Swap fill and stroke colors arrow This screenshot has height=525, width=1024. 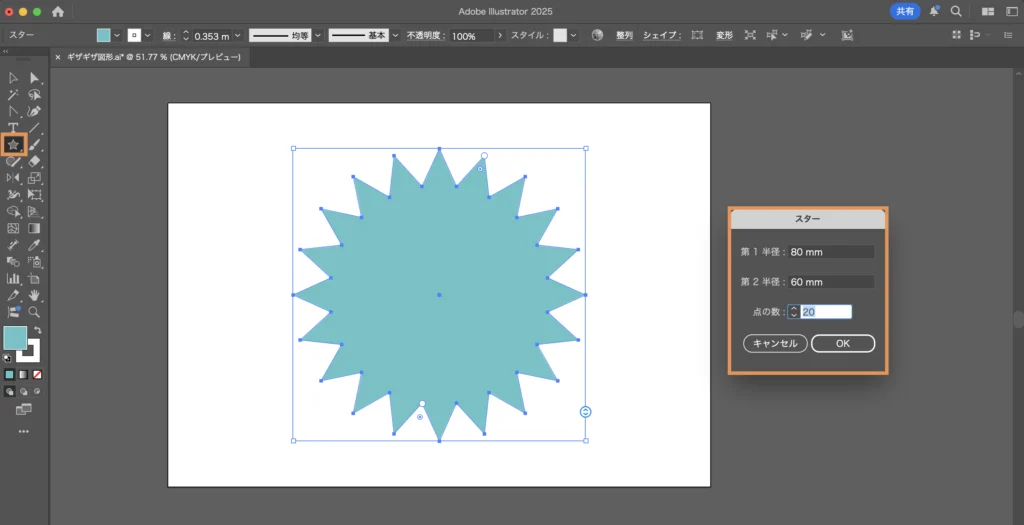click(37, 330)
